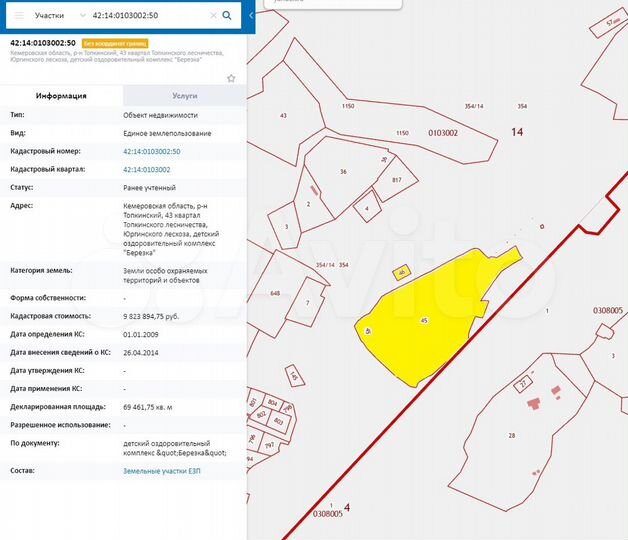This screenshot has width=628, height=540.
Task: Switch to the Услуги tab
Action: click(x=184, y=96)
